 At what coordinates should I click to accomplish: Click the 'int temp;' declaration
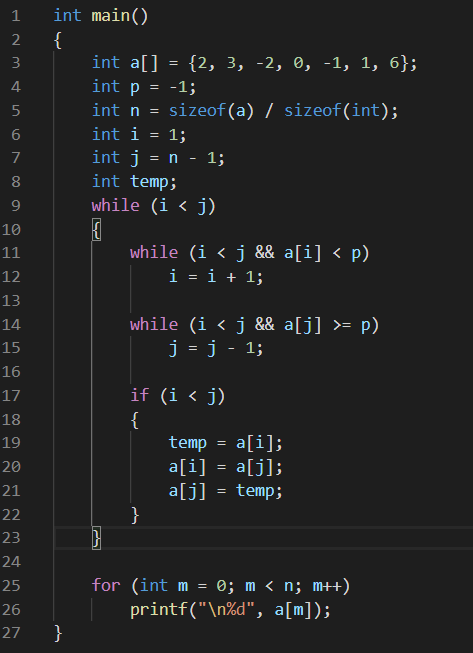[134, 182]
